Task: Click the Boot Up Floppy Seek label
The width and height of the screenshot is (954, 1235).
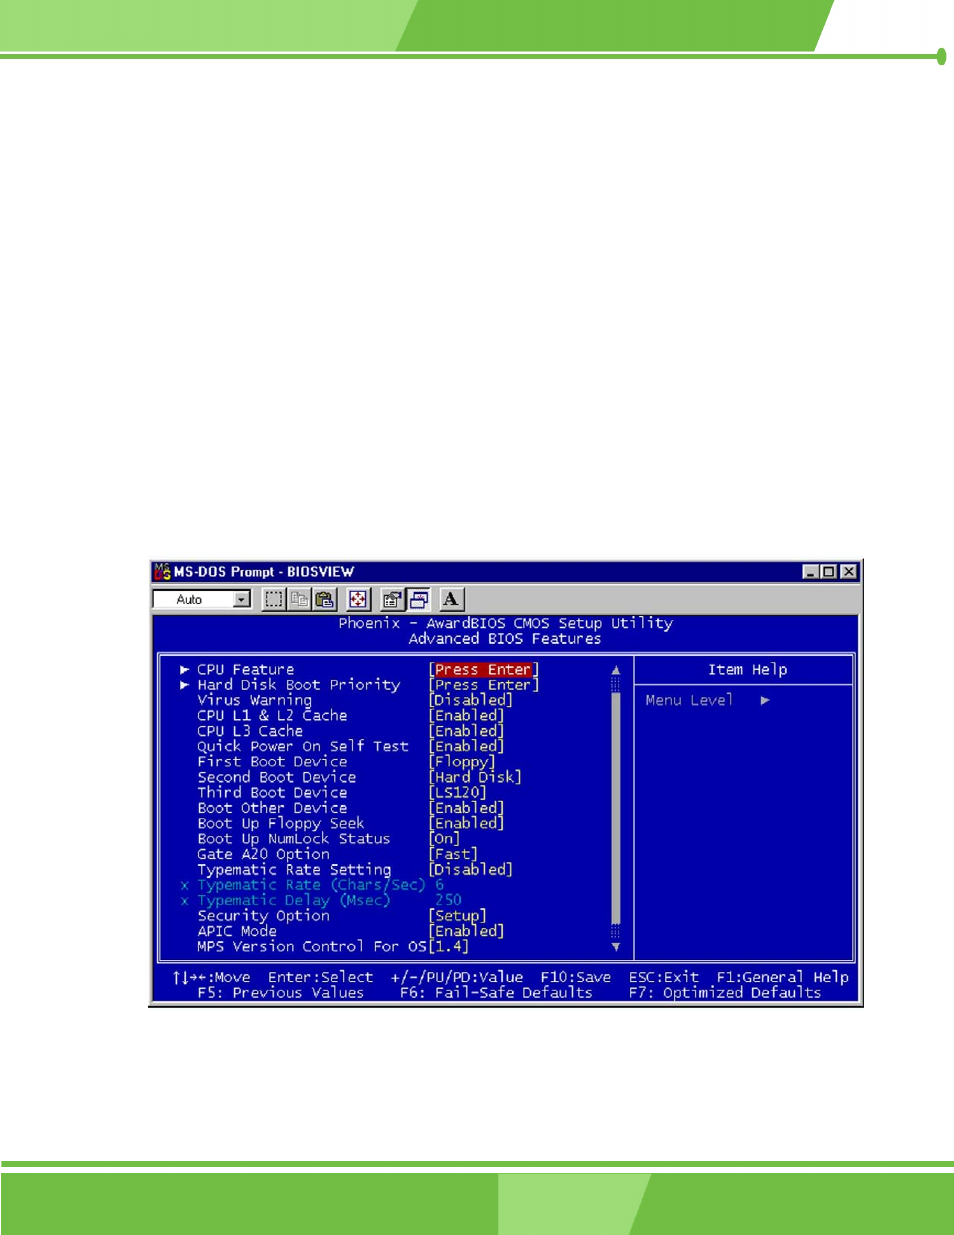Action: click(281, 823)
